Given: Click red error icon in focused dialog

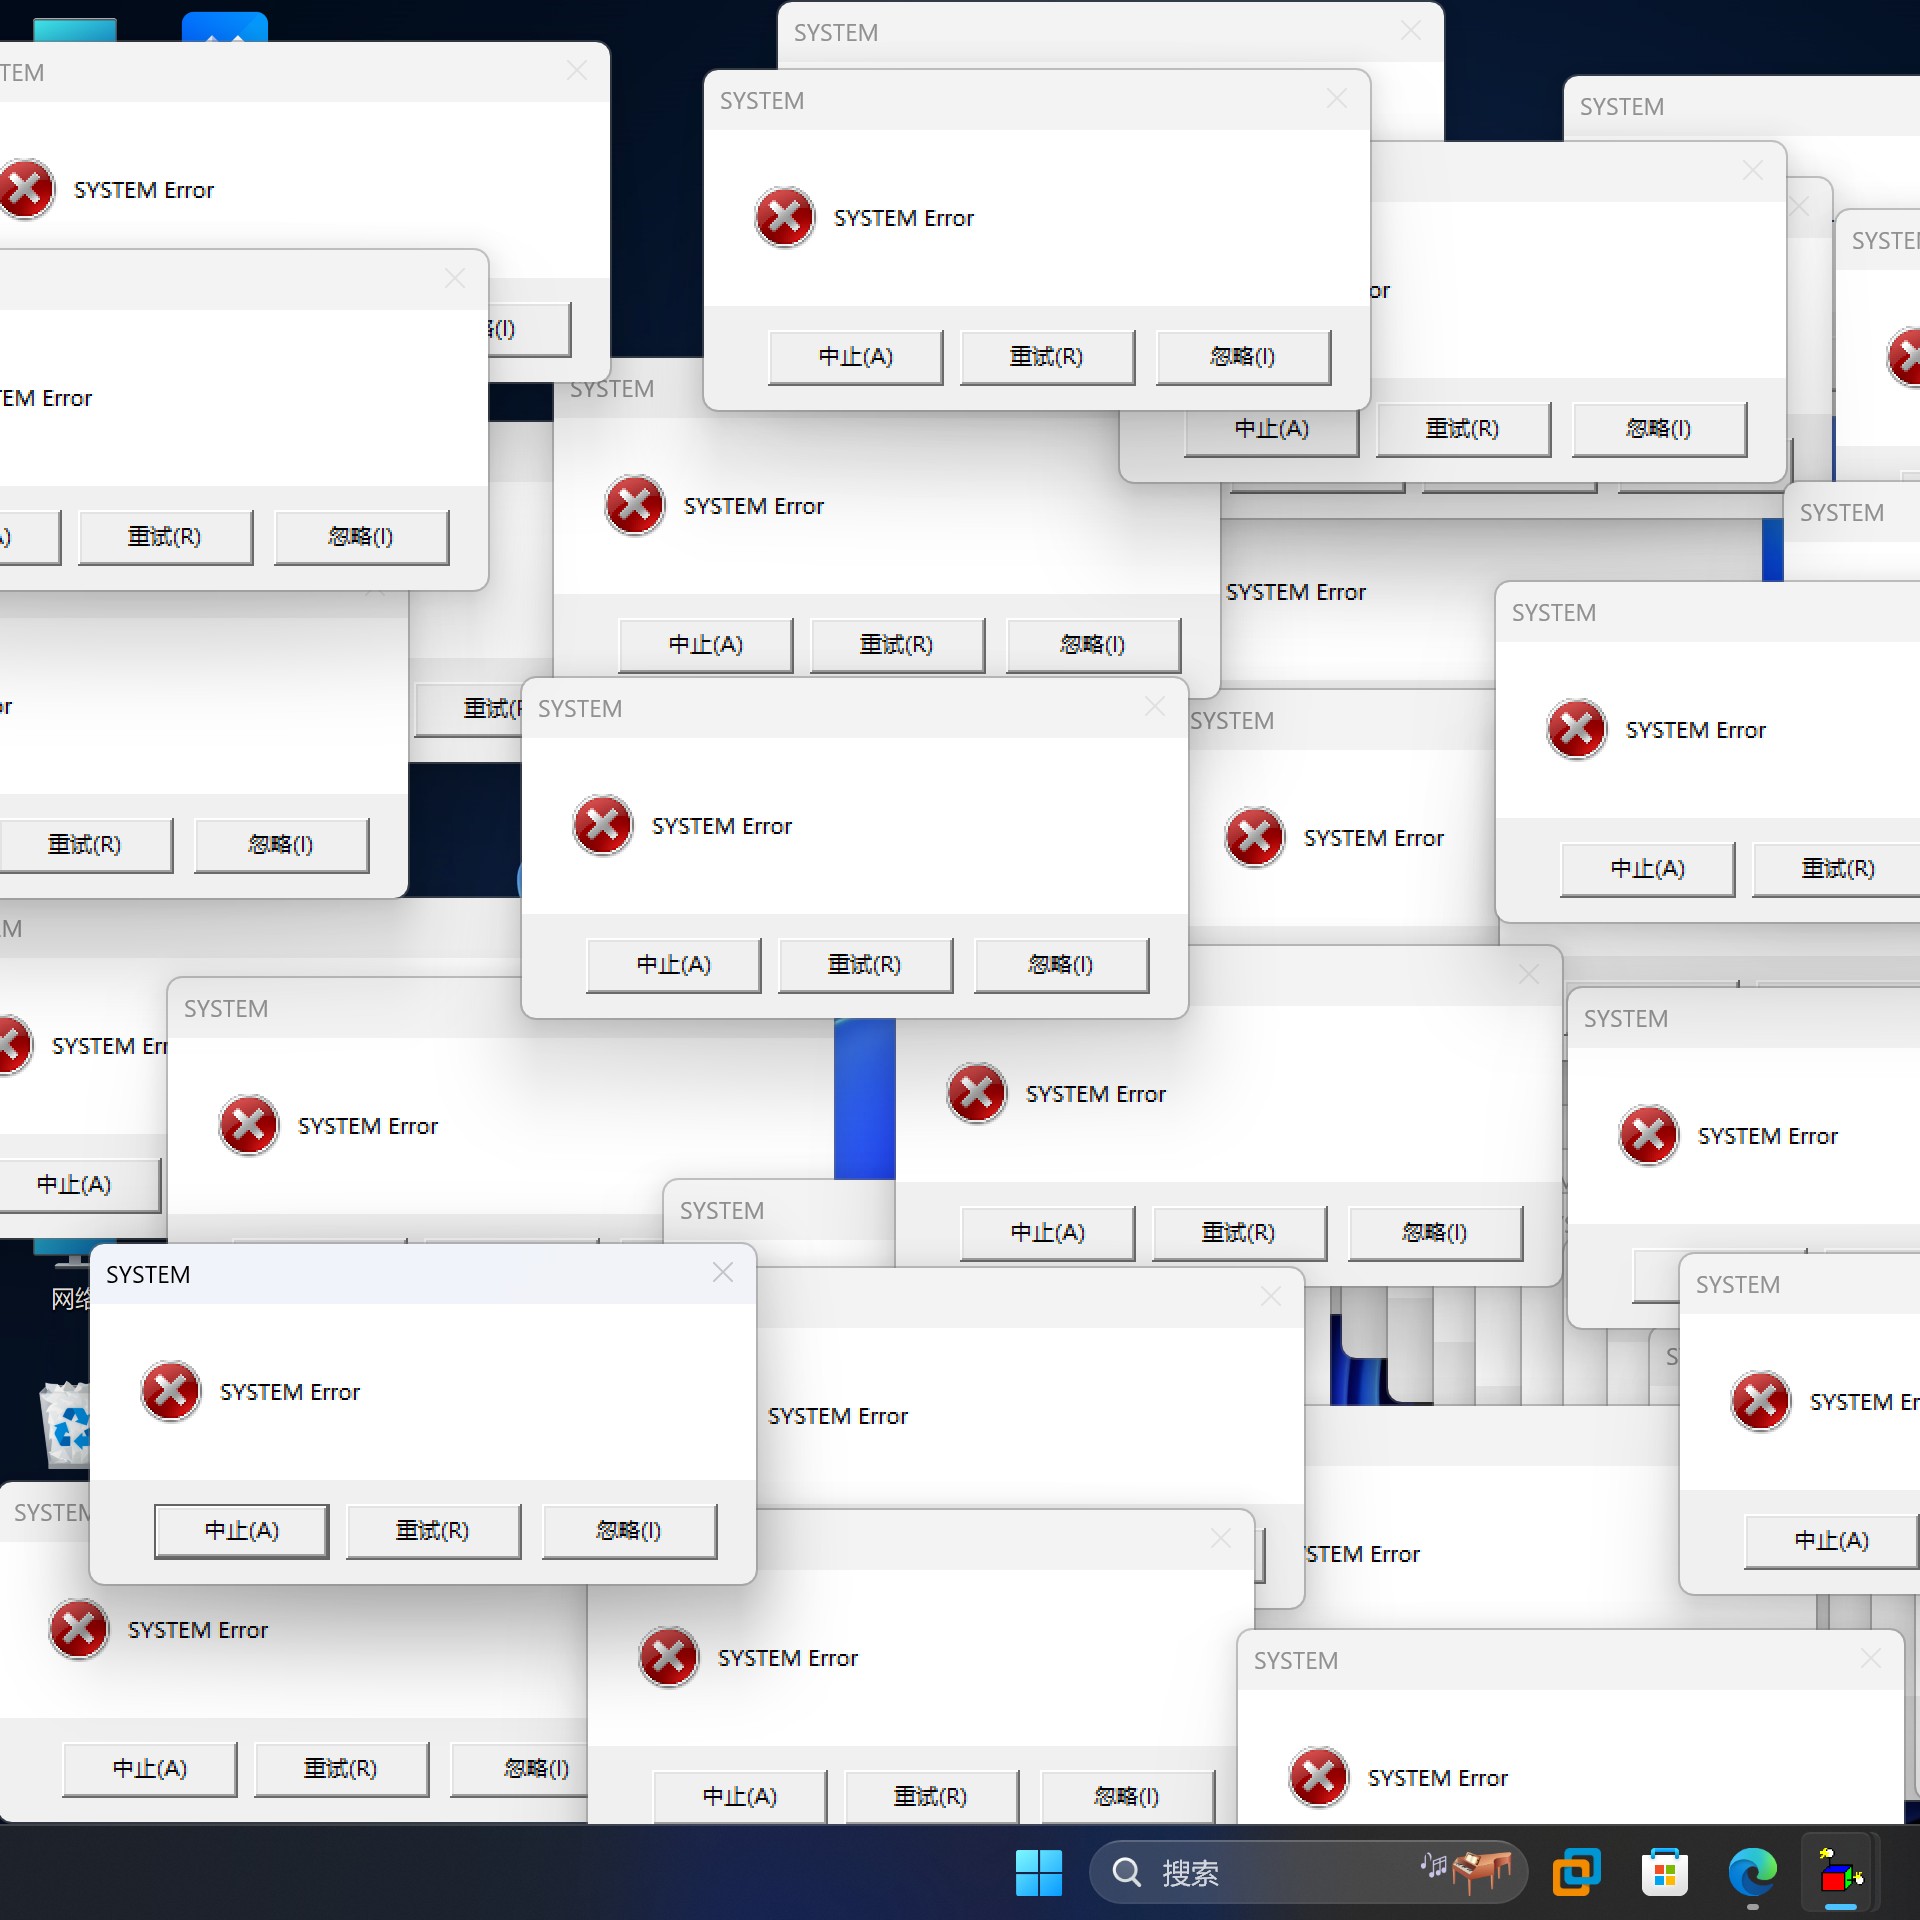Looking at the screenshot, I should [x=171, y=1391].
